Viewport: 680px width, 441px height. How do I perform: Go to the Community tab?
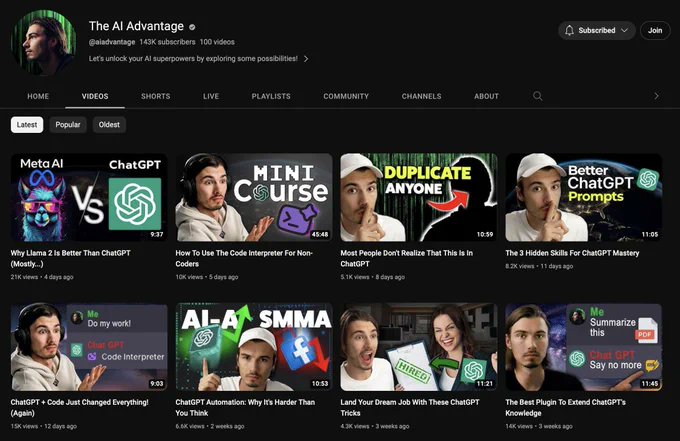(346, 96)
